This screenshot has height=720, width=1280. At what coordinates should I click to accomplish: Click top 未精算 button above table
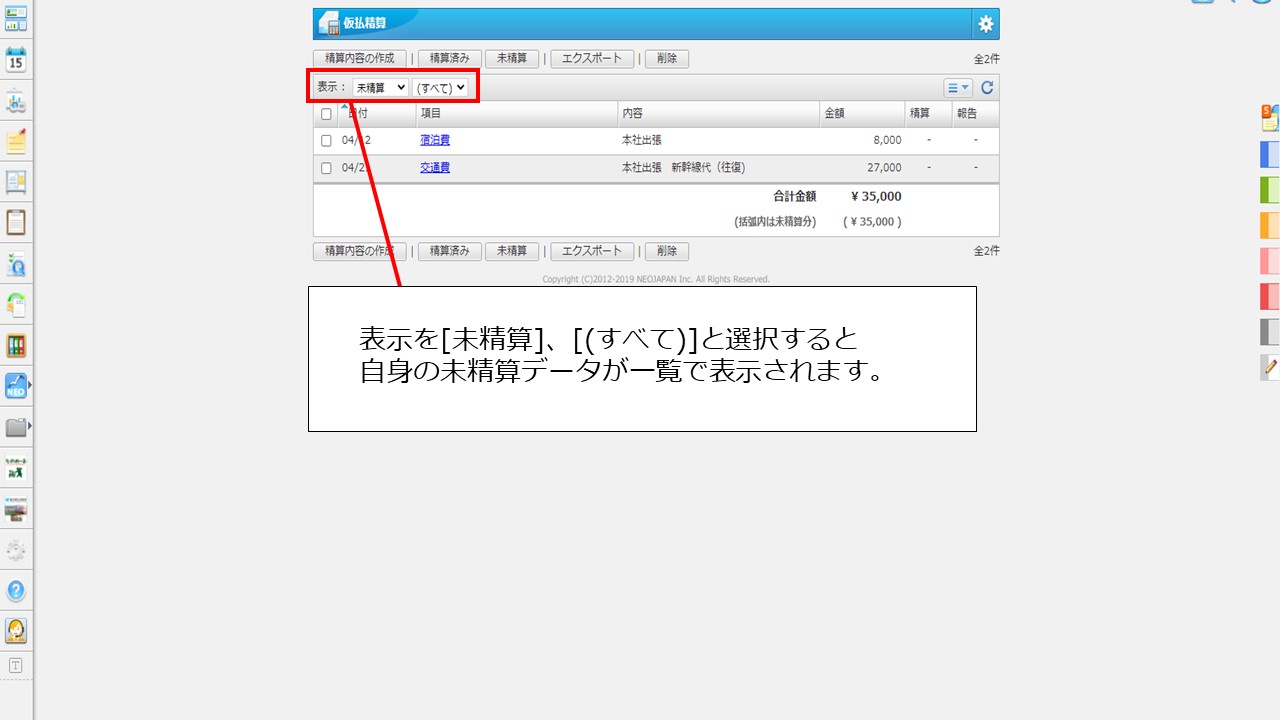click(512, 59)
